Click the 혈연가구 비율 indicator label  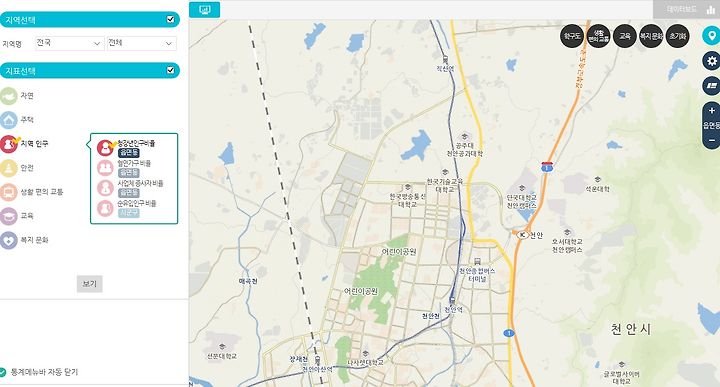coord(134,163)
